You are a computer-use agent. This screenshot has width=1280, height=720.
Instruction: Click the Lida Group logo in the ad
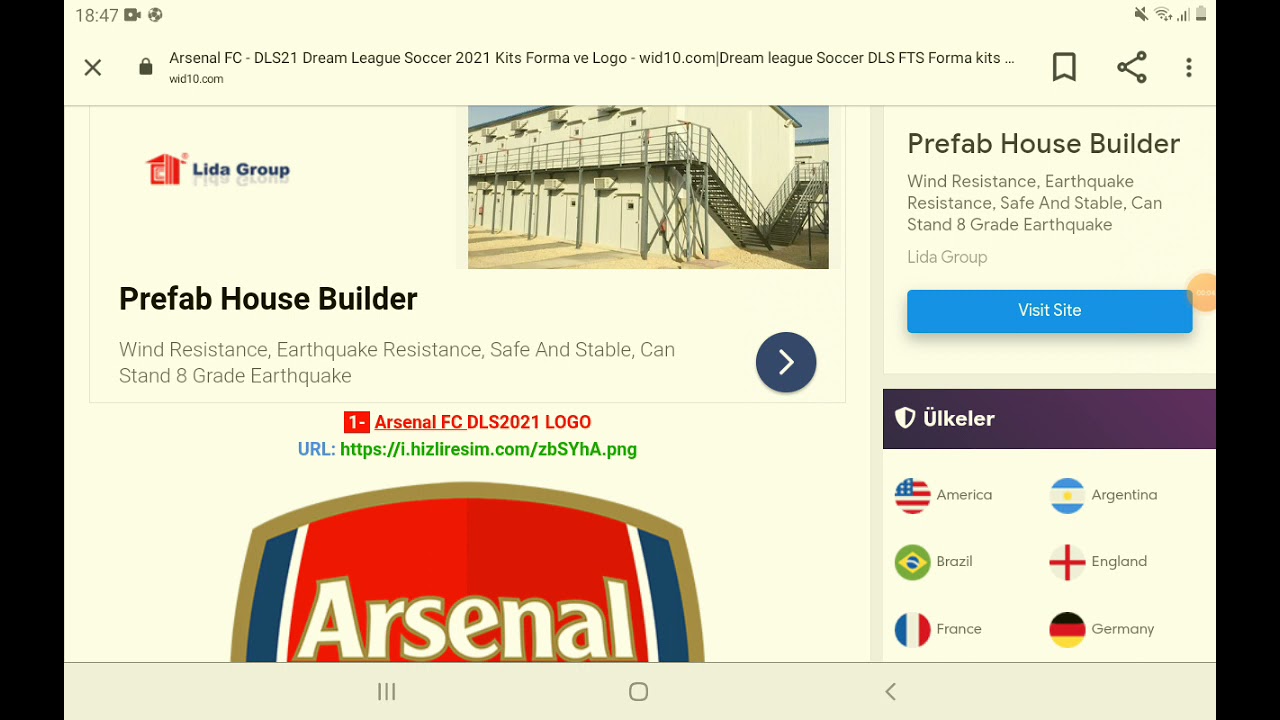click(x=218, y=170)
